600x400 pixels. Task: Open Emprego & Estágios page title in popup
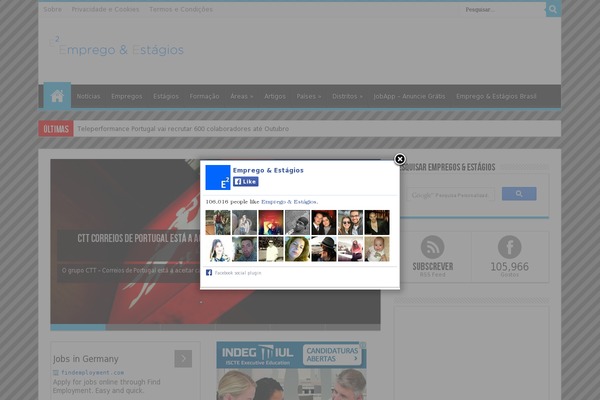pos(268,170)
